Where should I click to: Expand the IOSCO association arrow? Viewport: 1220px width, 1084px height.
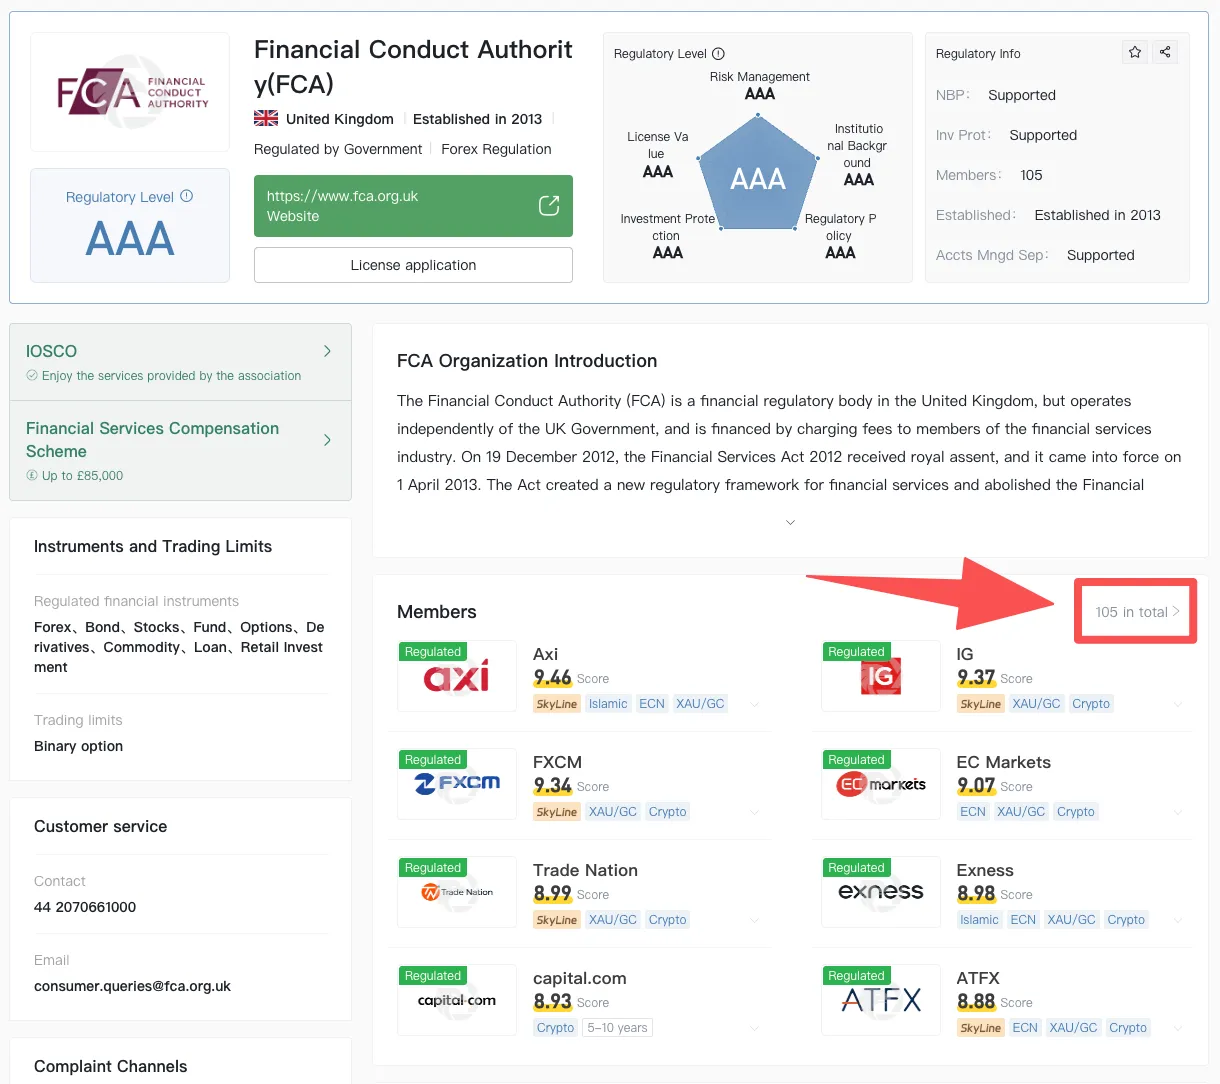(327, 351)
